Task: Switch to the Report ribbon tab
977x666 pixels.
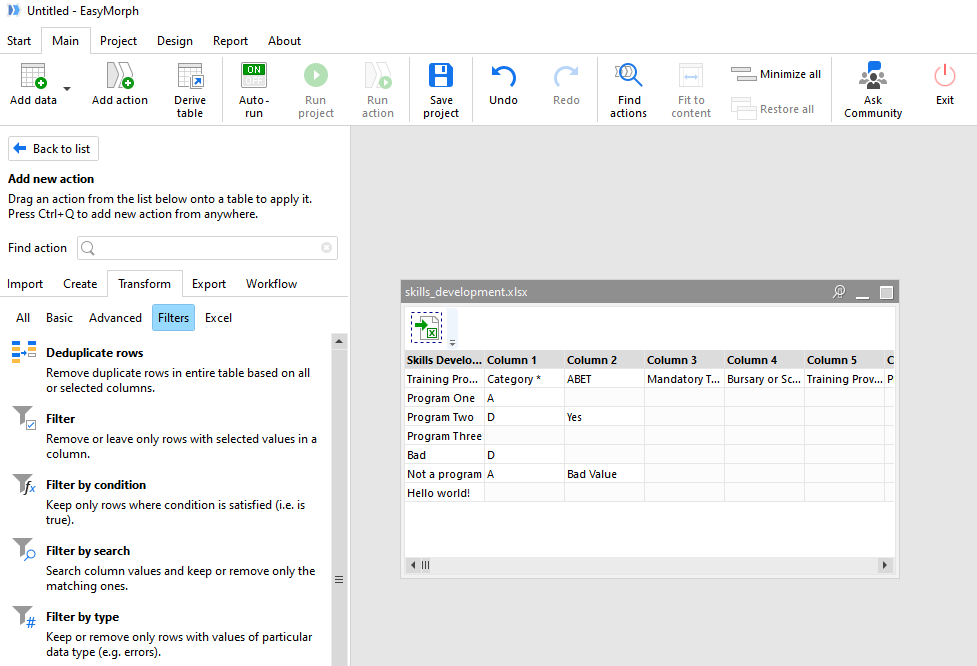Action: click(231, 41)
